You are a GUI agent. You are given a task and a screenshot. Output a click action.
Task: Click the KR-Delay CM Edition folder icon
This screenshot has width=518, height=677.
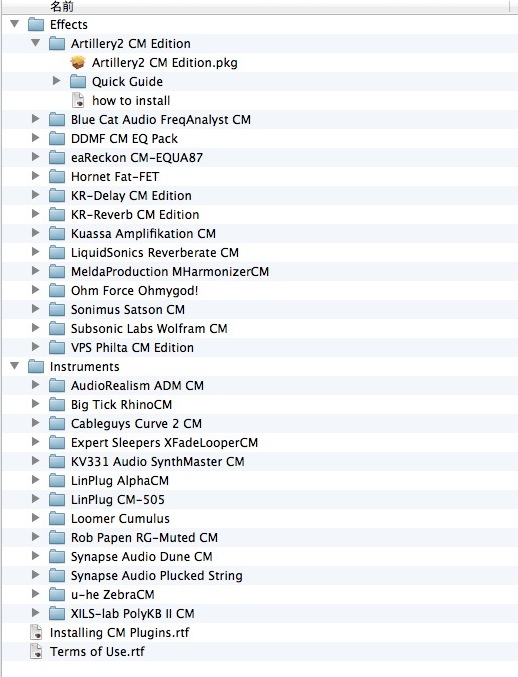tap(57, 196)
